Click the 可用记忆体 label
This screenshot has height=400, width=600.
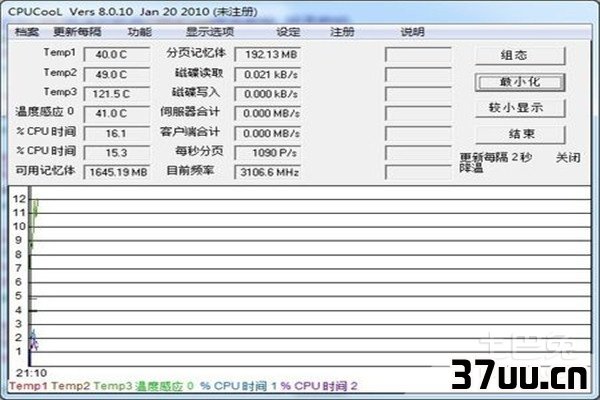click(x=45, y=170)
